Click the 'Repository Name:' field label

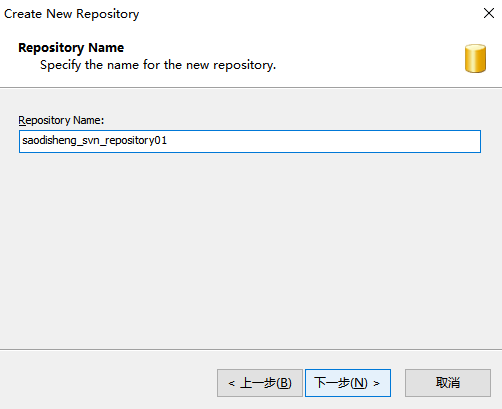[61, 120]
